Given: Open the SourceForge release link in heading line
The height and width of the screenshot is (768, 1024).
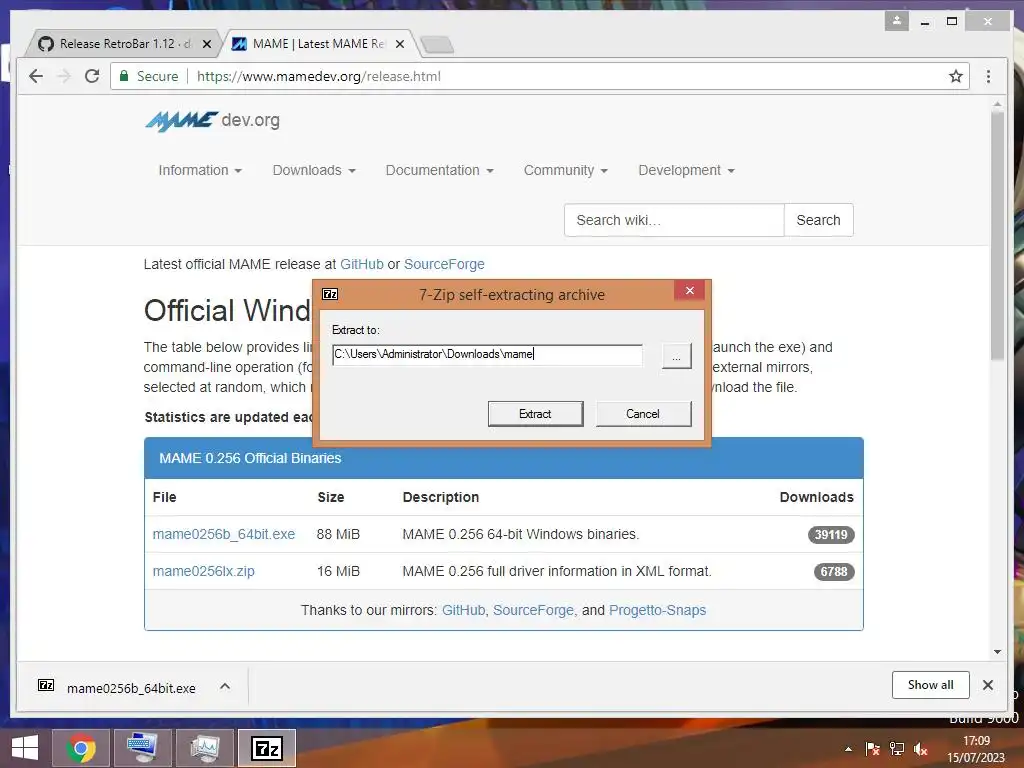Looking at the screenshot, I should 444,264.
